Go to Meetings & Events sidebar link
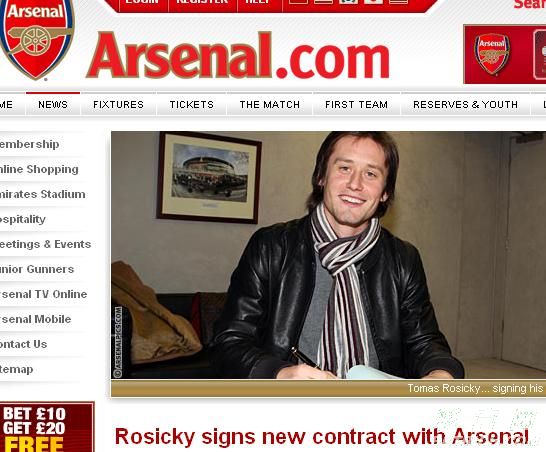Viewport: 546px width, 452px height. point(45,244)
